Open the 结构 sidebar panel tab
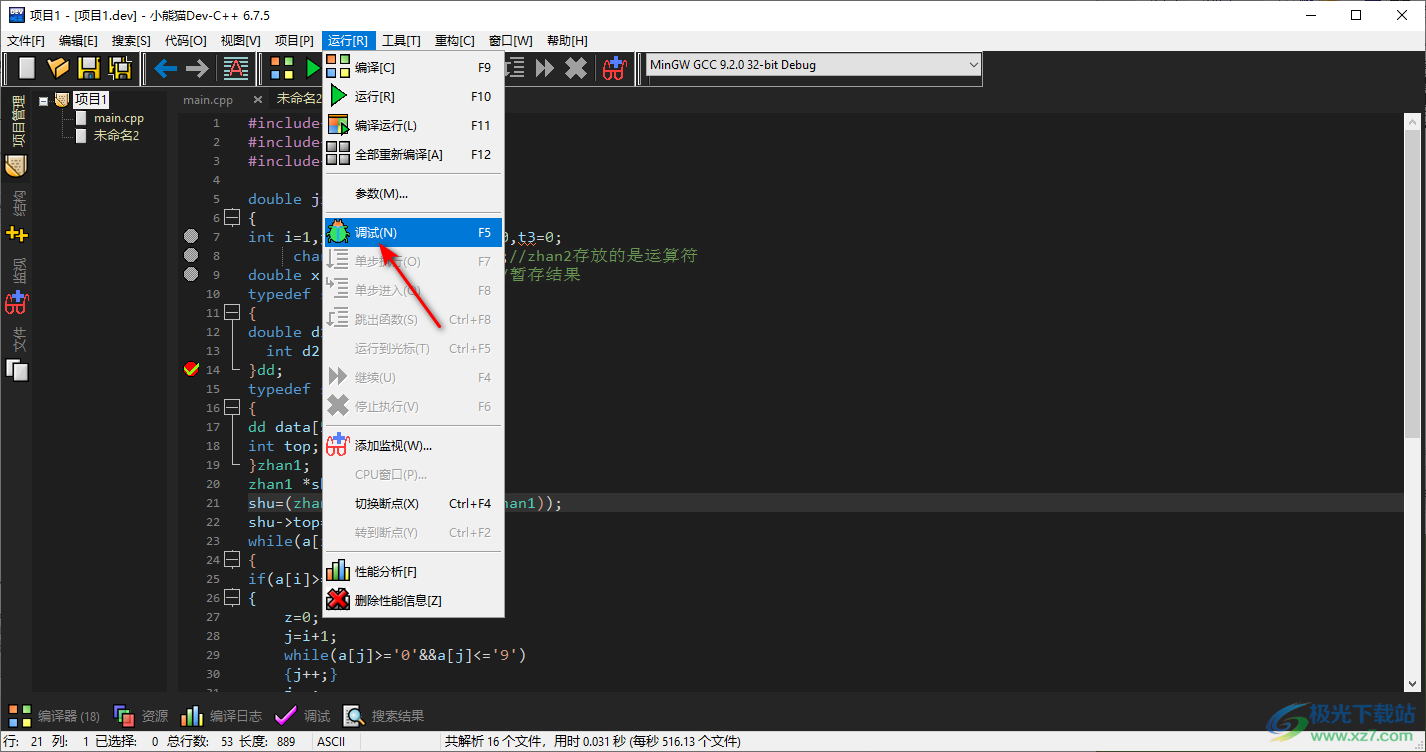This screenshot has height=752, width=1426. [x=17, y=203]
